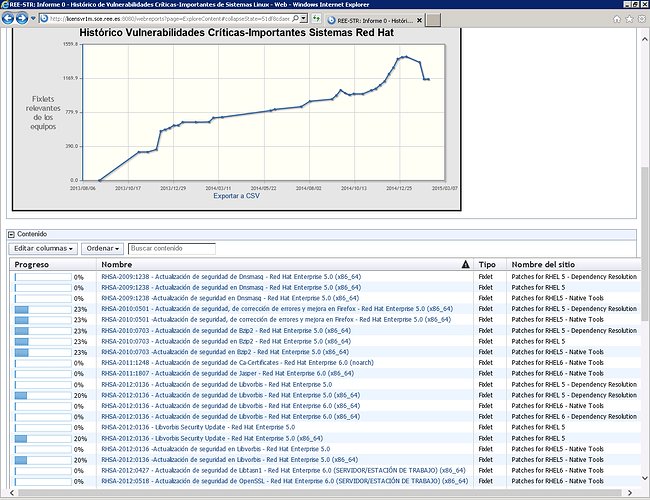Go forward with browser Forward arrow
Image resolution: width=650 pixels, height=500 pixels.
point(22,18)
